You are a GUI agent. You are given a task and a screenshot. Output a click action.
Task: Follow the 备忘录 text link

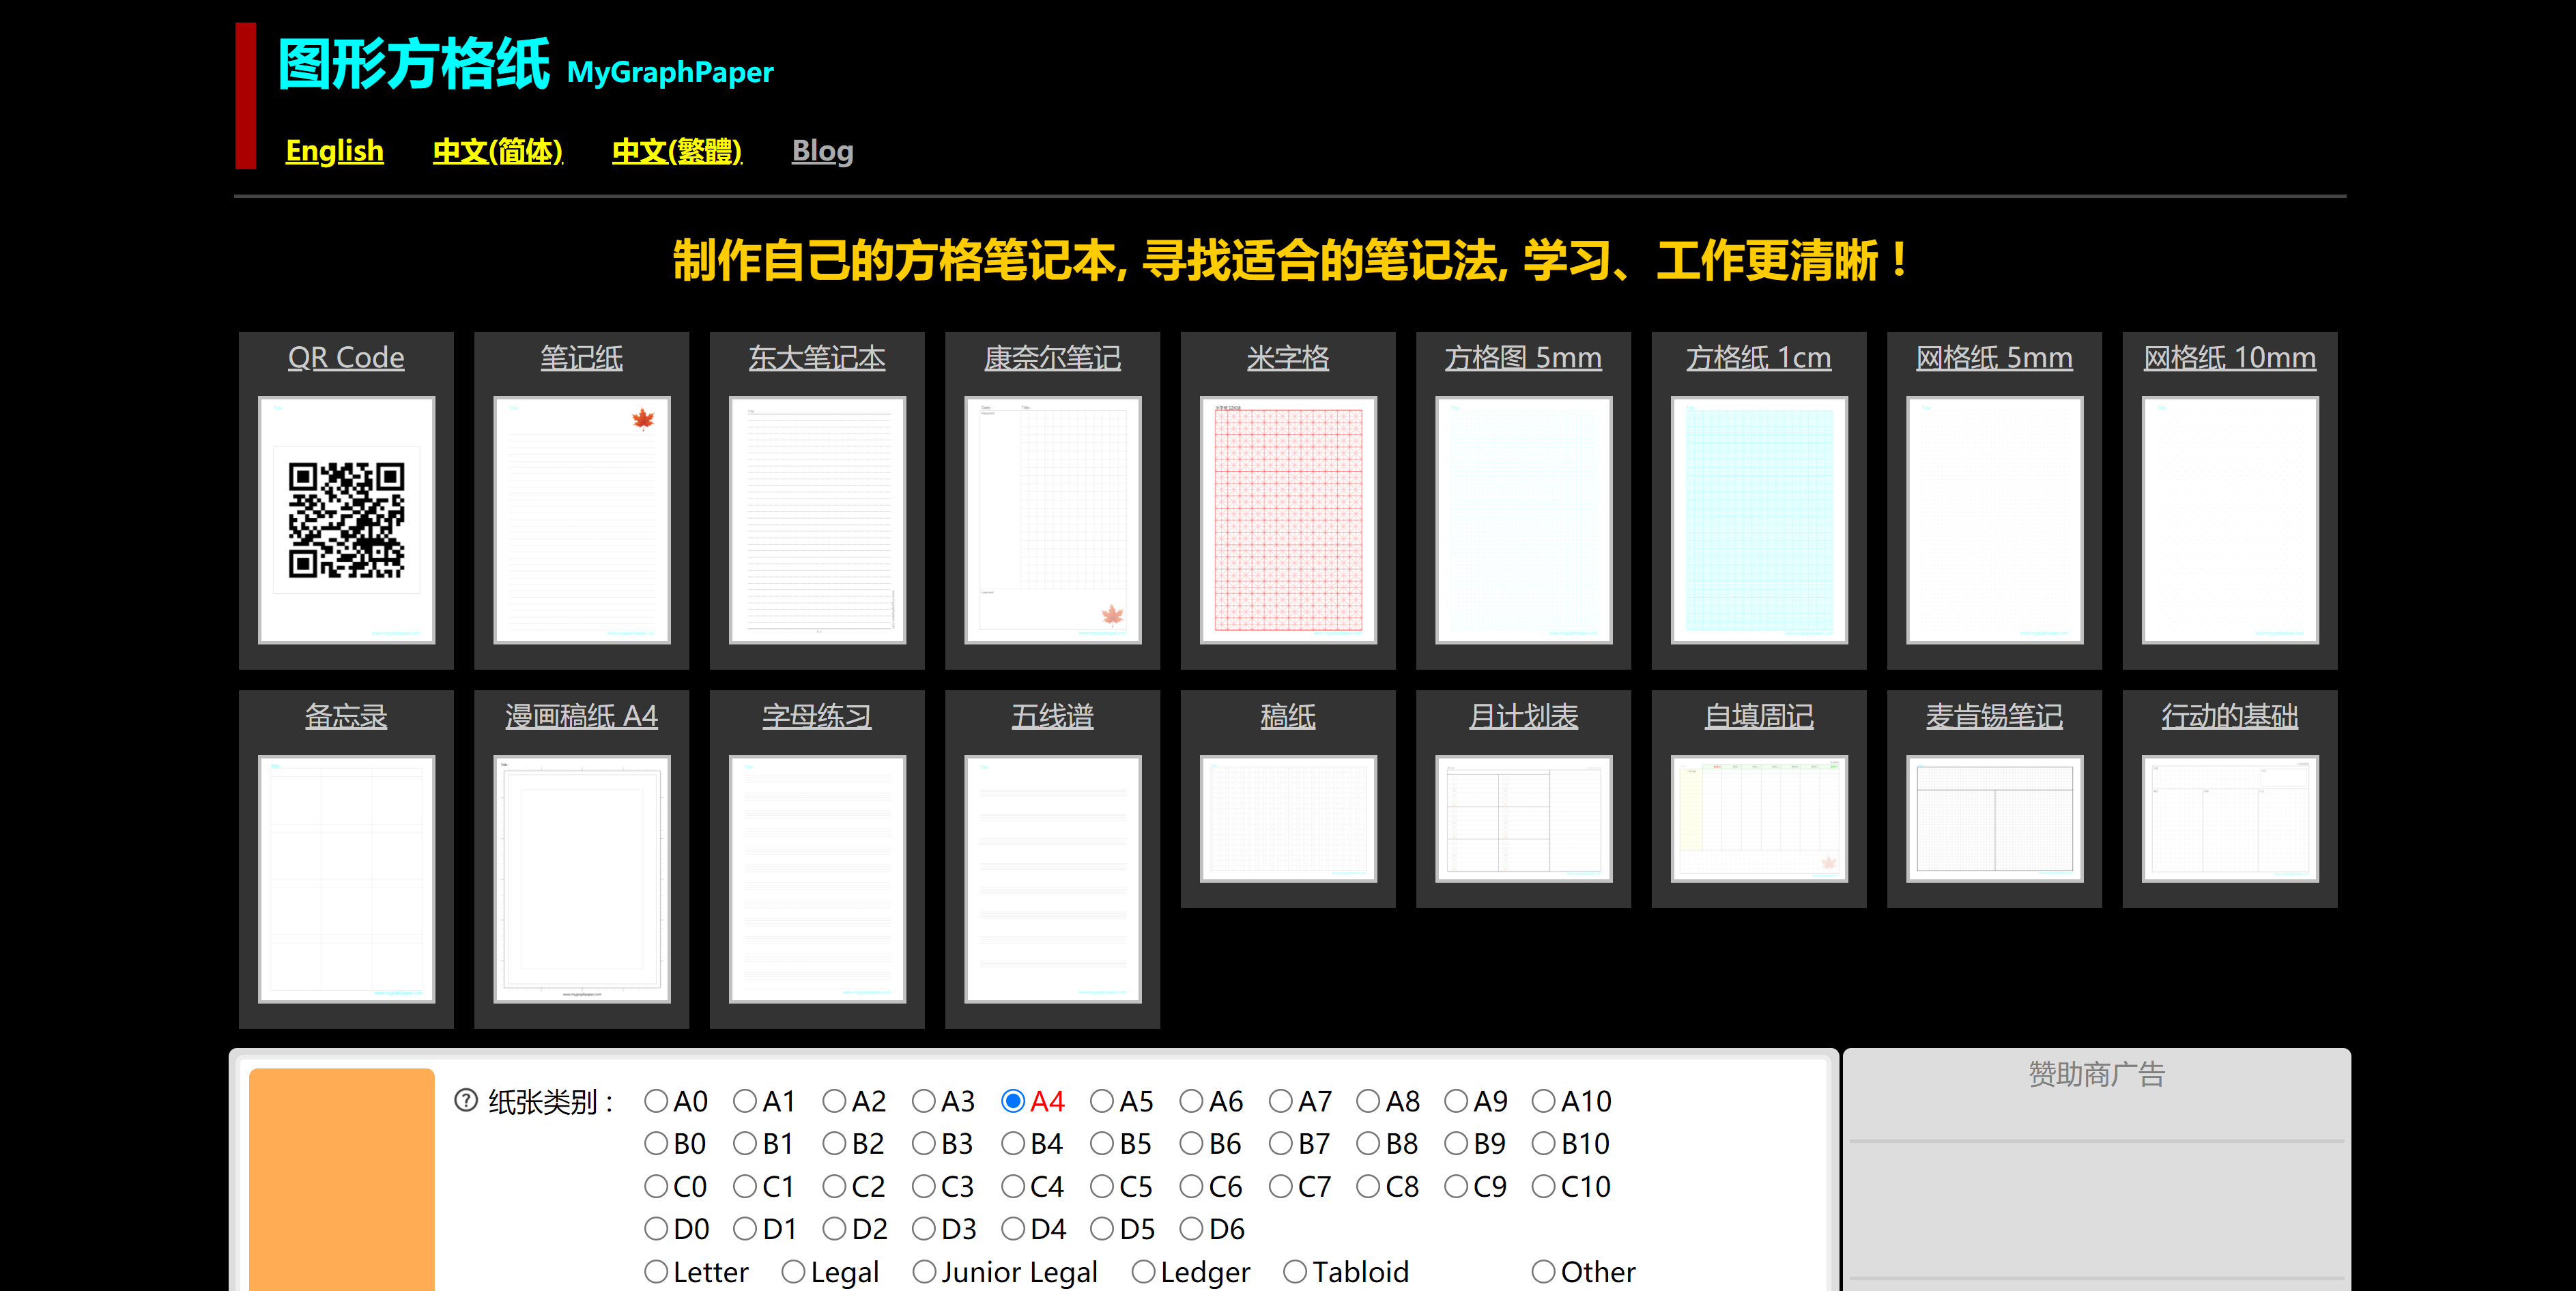[x=346, y=716]
